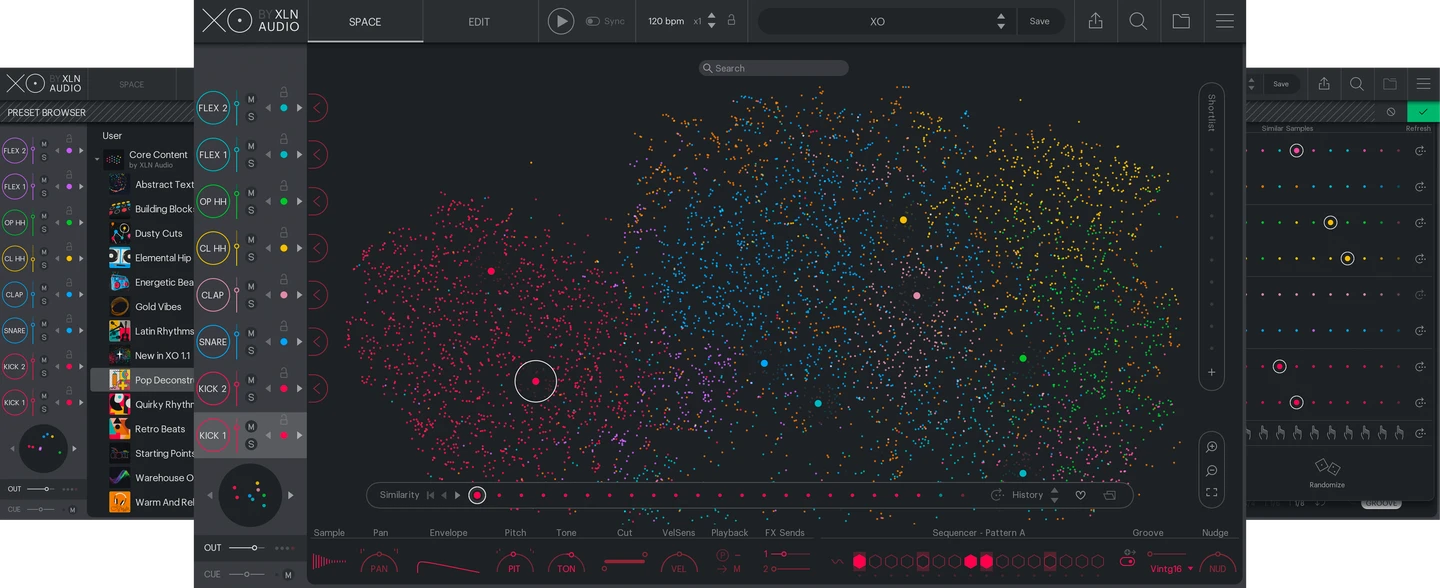Open the XO preset selector dropdown
Viewport: 1440px width, 588px height.
(1001, 21)
